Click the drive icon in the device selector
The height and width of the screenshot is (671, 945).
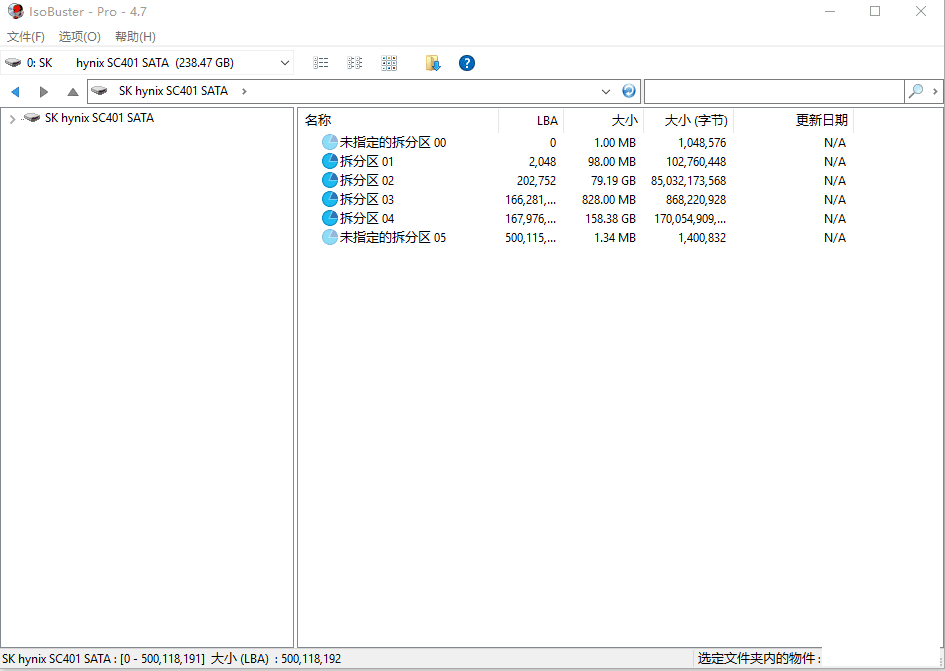(x=13, y=62)
